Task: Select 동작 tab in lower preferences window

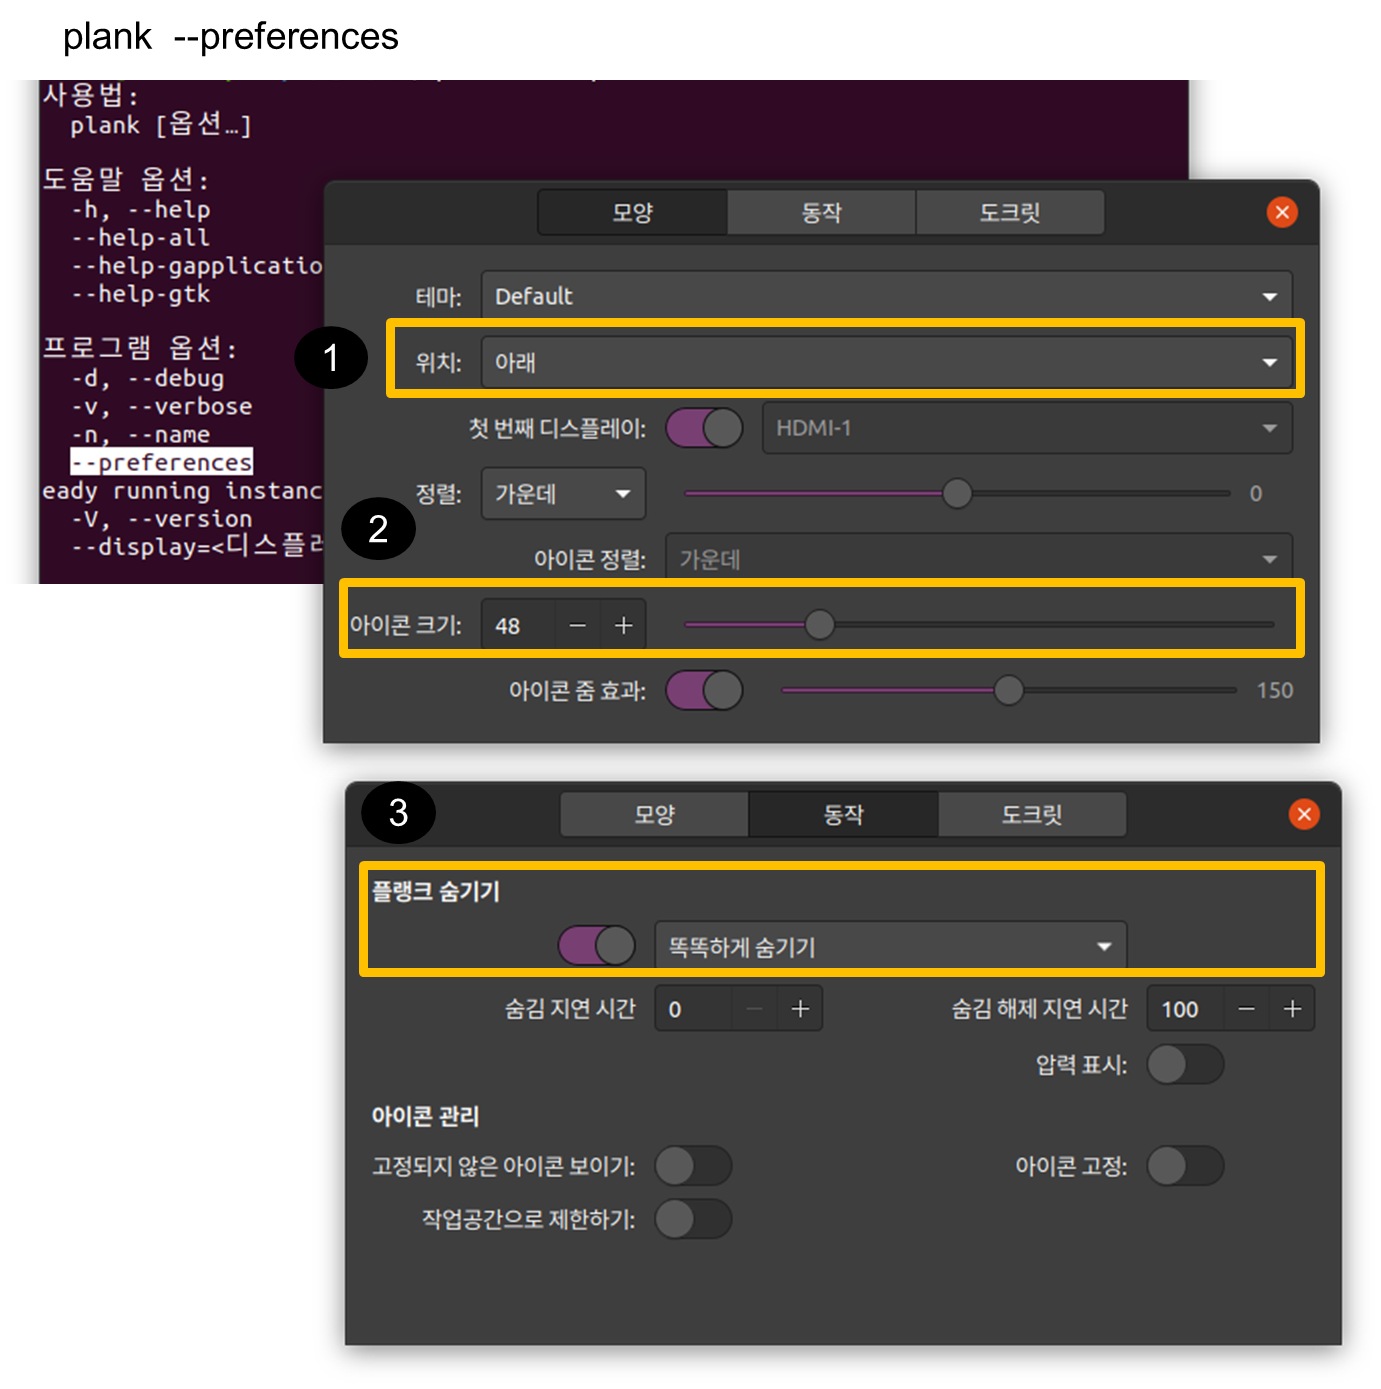Action: tap(843, 814)
